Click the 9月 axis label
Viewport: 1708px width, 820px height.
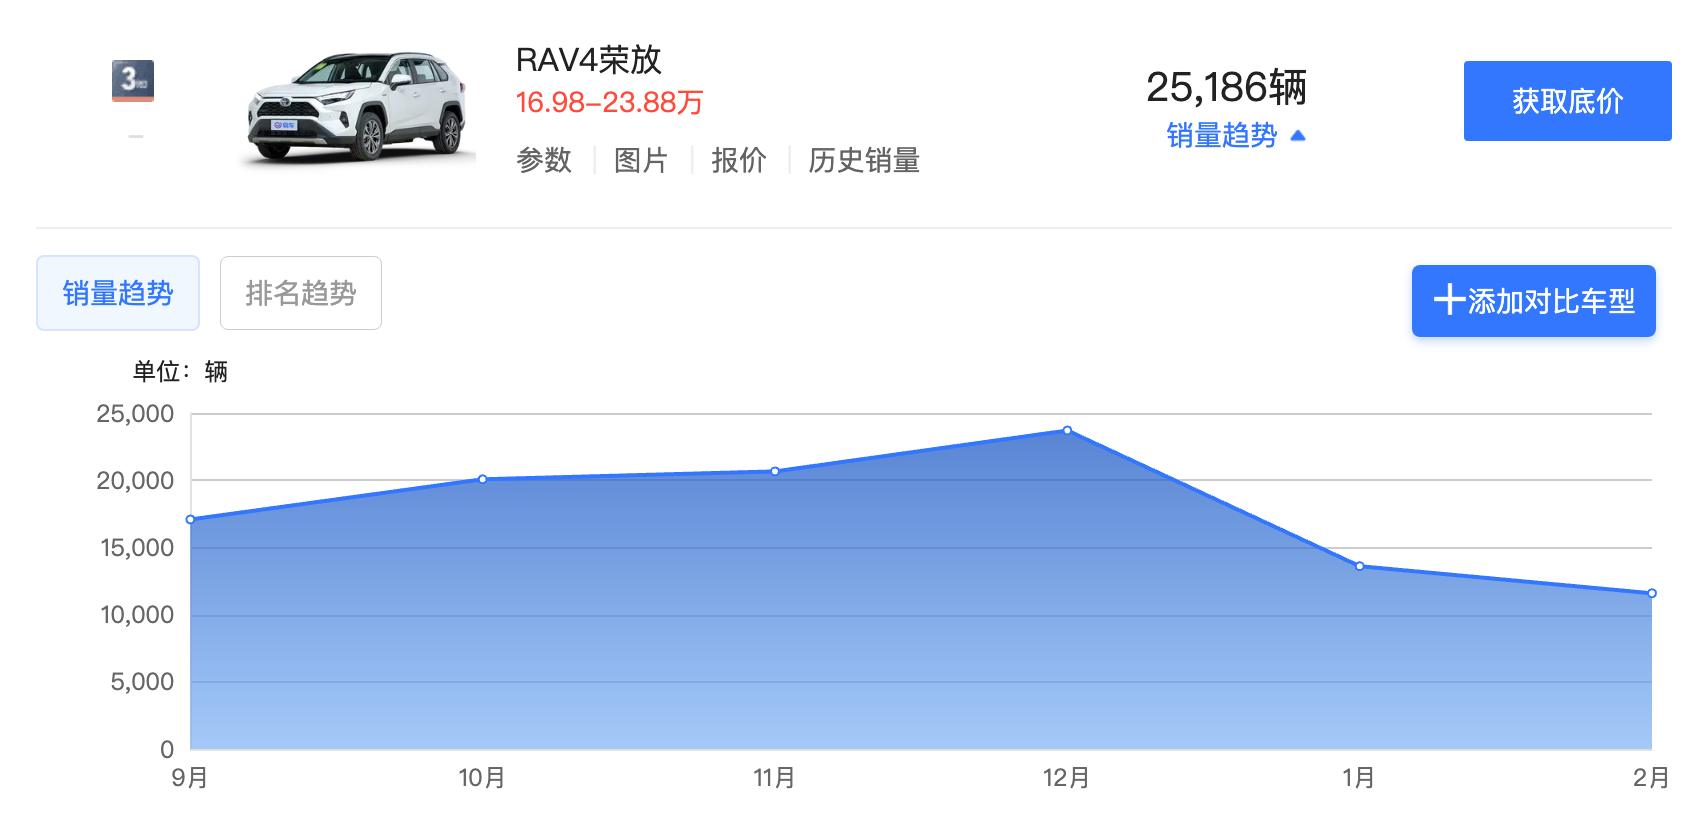point(190,778)
